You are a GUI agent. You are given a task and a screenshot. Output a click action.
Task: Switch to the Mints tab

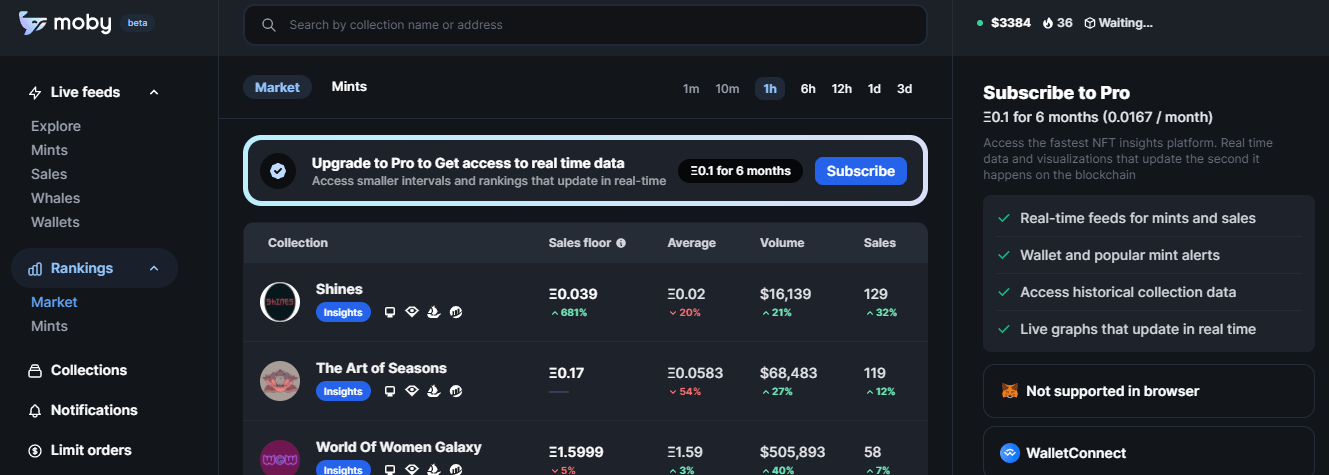[x=349, y=87]
